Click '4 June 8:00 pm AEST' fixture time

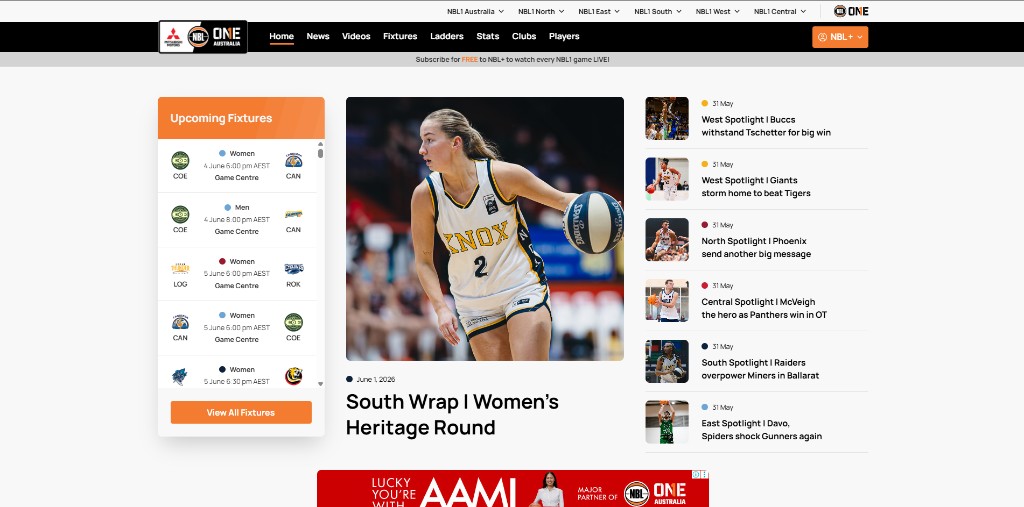[x=236, y=220]
